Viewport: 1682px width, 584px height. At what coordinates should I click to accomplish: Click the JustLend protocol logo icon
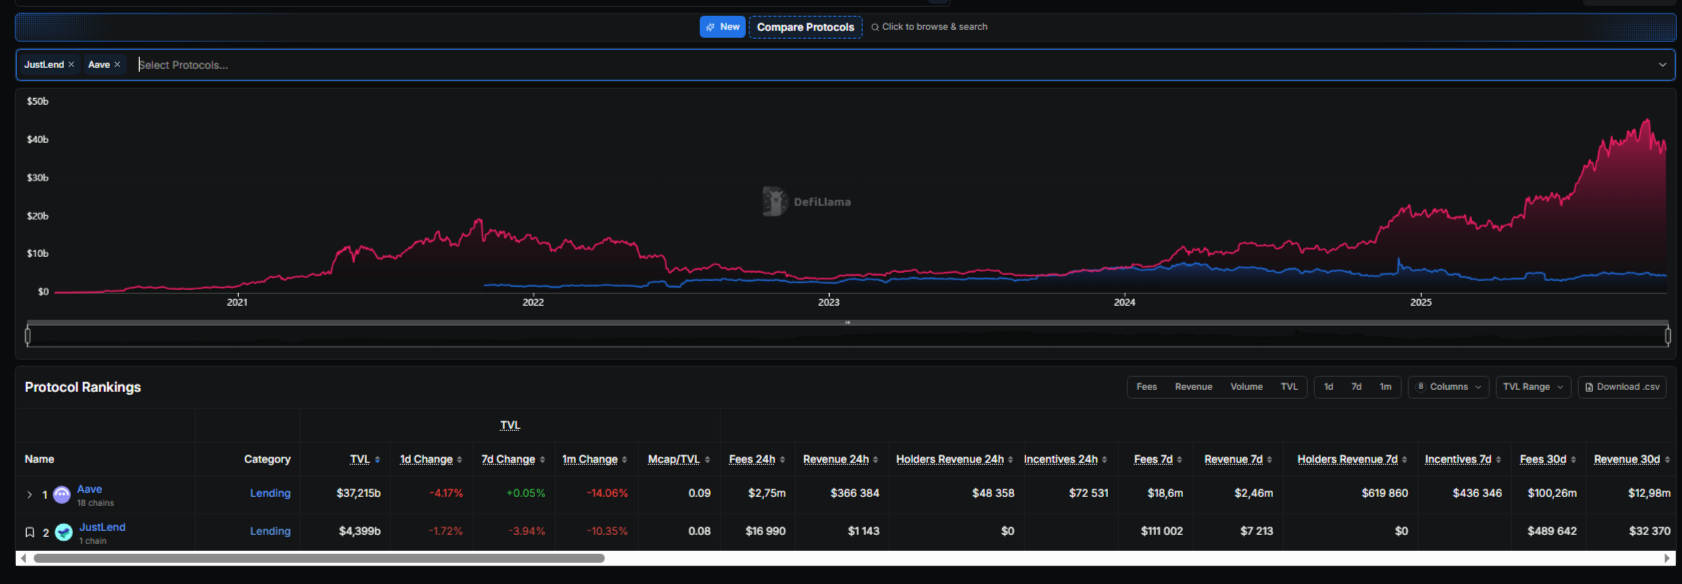pyautogui.click(x=64, y=533)
